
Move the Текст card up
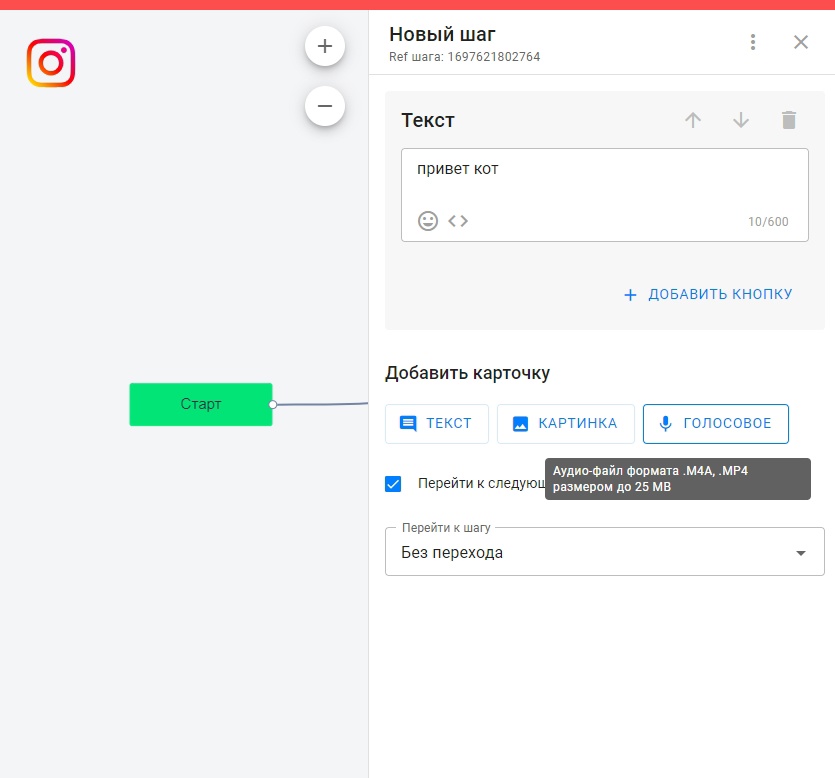click(693, 120)
